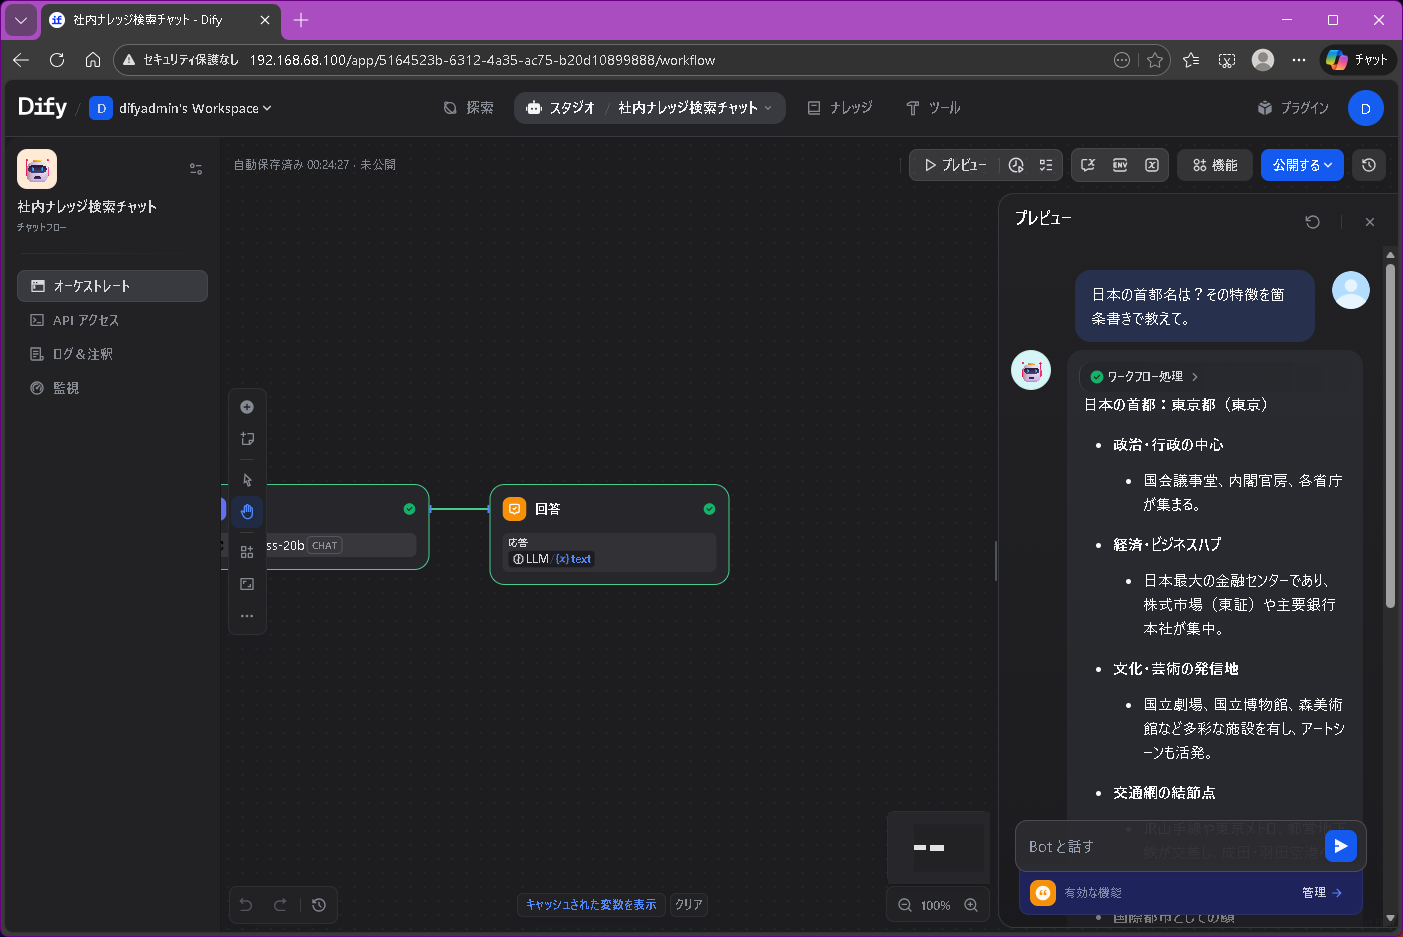Add a new node with the plus tool
This screenshot has height=937, width=1403.
[247, 407]
